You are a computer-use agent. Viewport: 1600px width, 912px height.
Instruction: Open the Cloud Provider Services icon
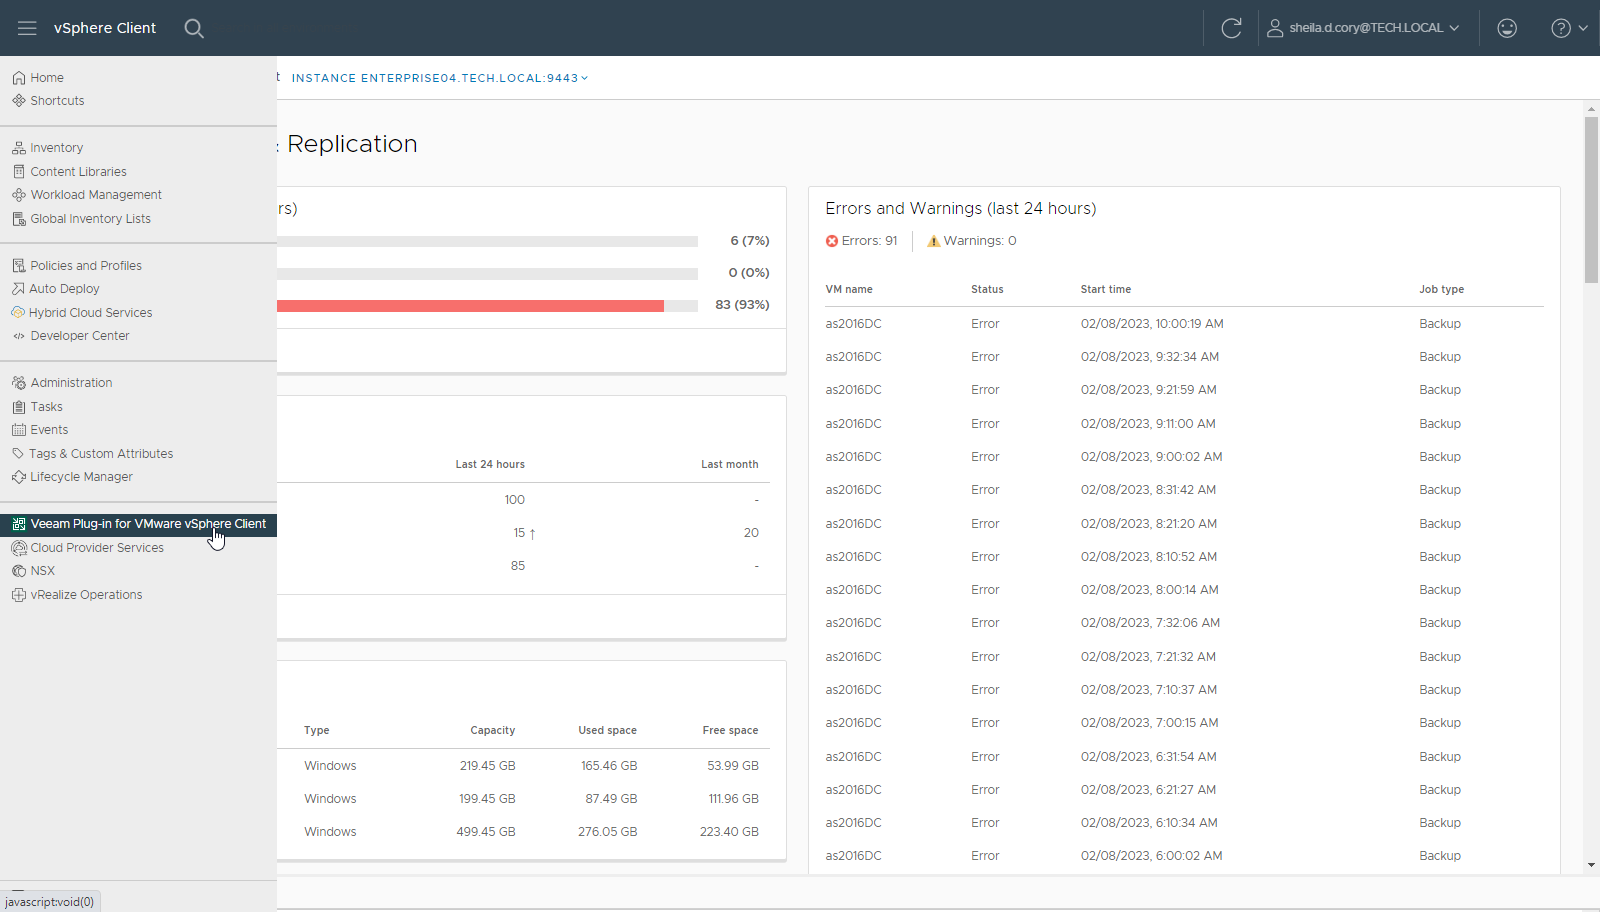point(18,547)
